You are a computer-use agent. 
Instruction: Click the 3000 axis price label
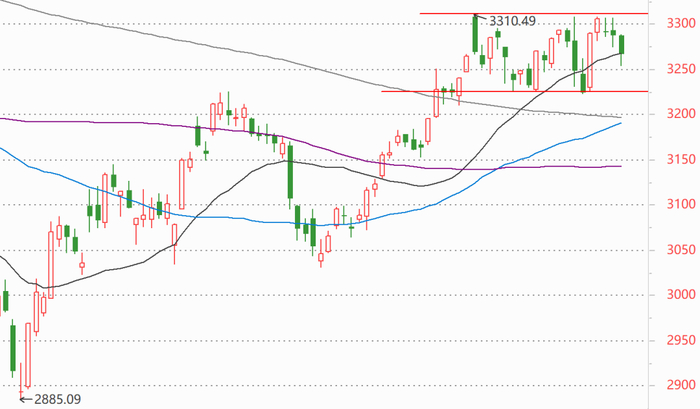tap(681, 295)
